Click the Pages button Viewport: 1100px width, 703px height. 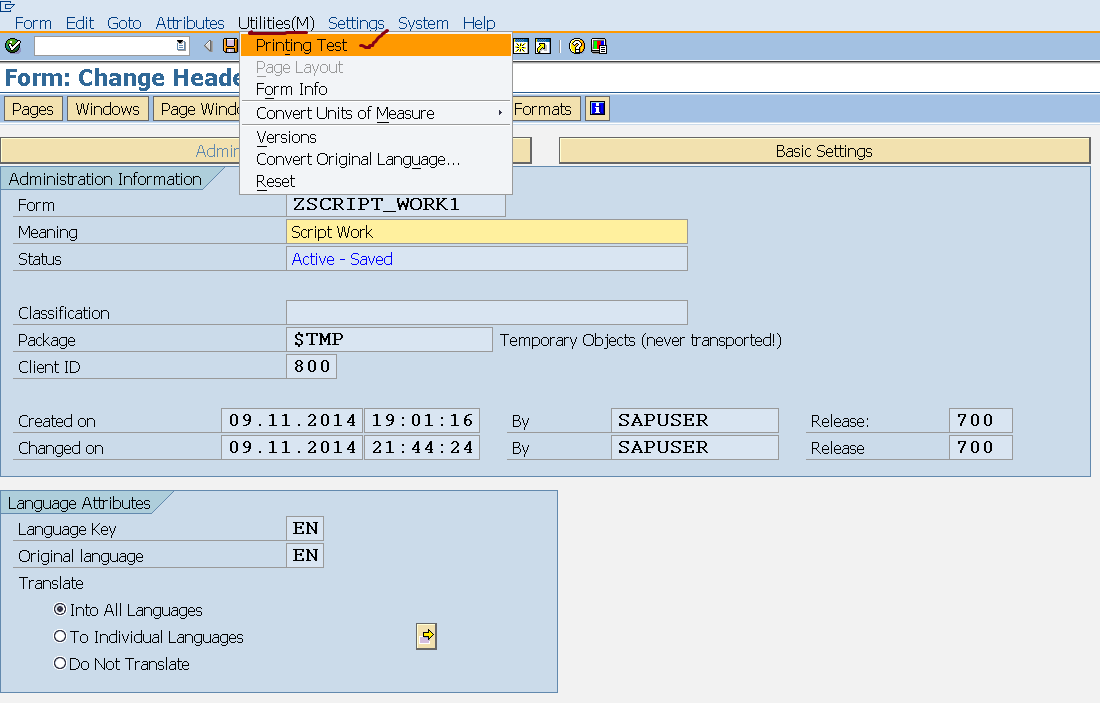33,109
